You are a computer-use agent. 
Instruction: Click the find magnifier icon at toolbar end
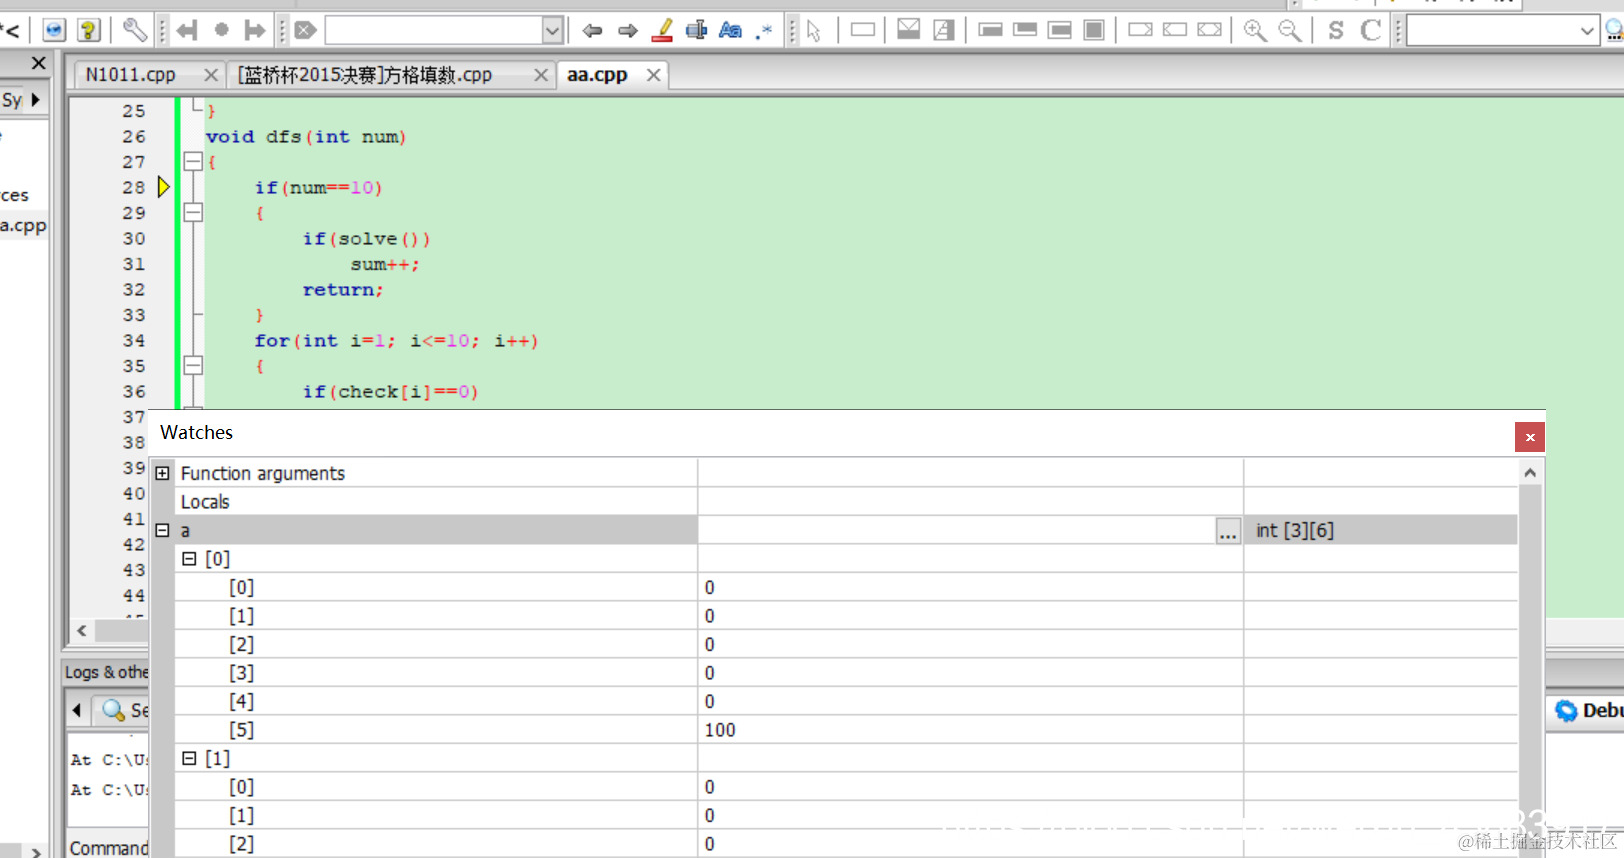point(1614,31)
